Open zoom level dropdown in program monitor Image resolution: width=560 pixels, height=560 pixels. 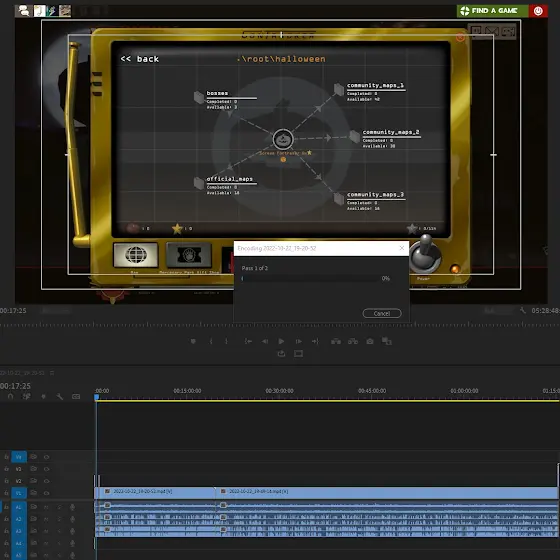click(x=56, y=310)
